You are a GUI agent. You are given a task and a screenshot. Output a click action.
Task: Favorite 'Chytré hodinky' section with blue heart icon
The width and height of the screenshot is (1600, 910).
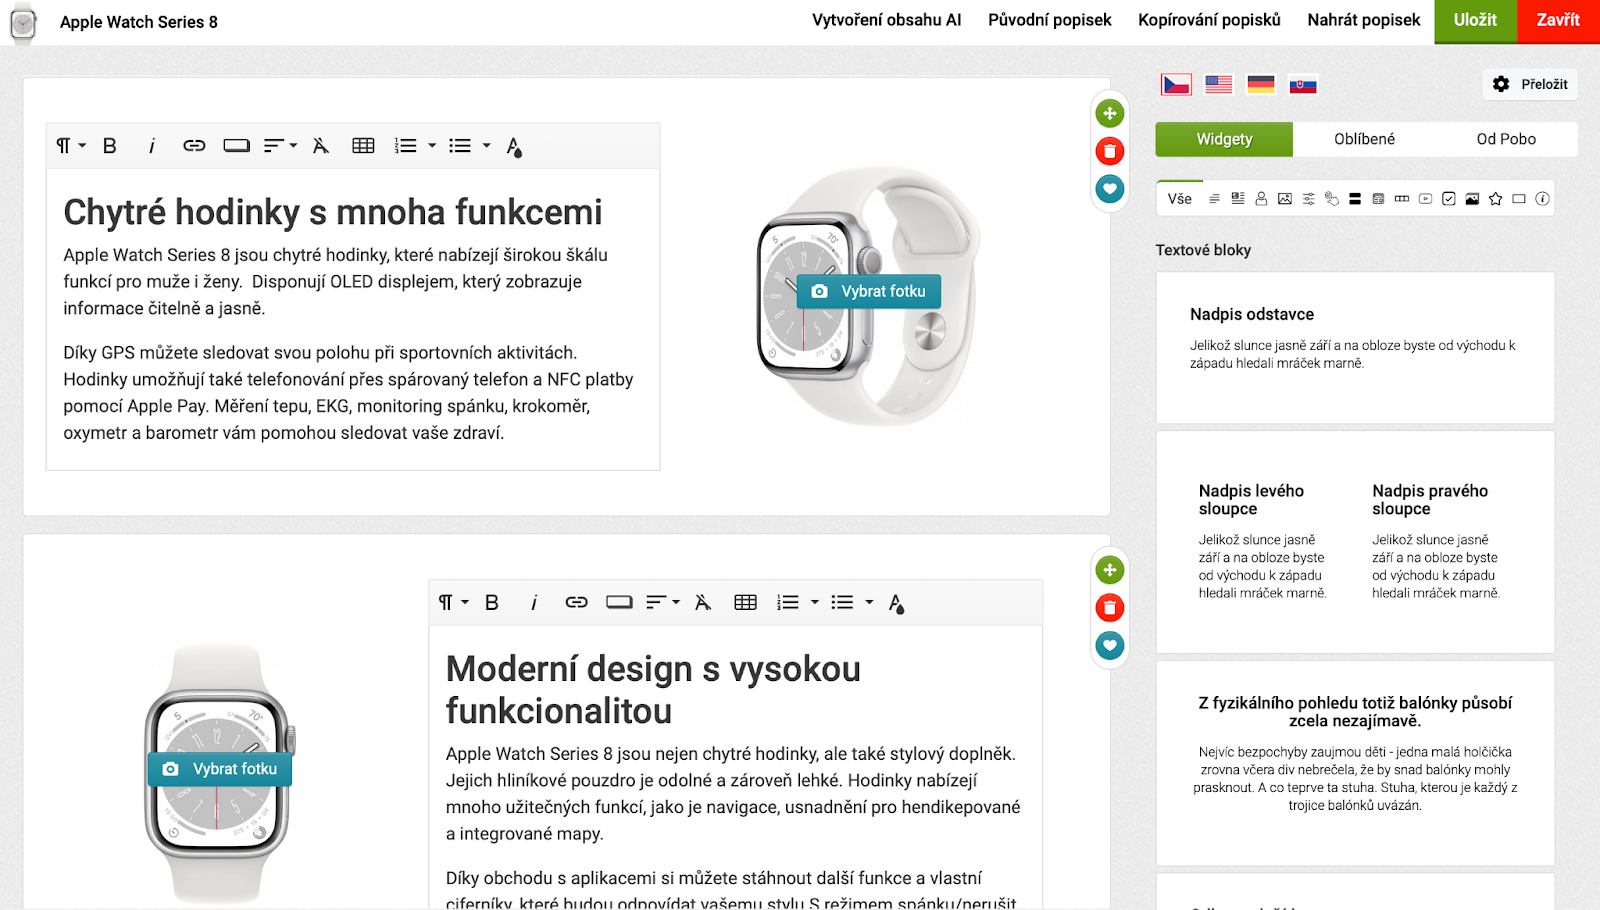point(1109,188)
